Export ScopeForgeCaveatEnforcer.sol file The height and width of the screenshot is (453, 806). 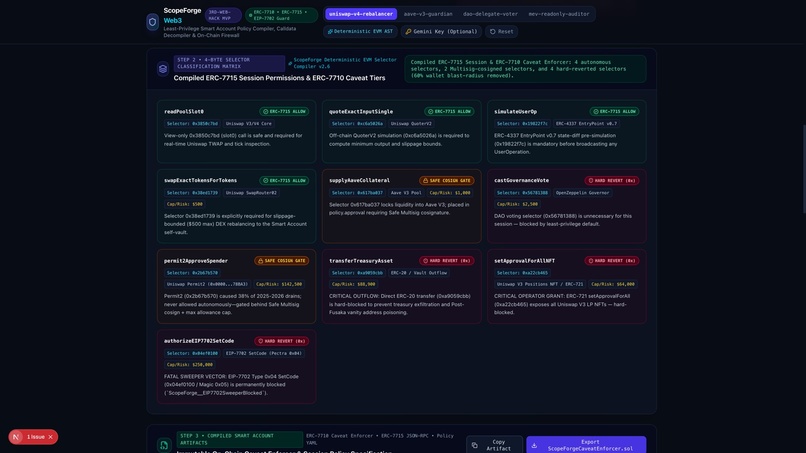tap(586, 445)
